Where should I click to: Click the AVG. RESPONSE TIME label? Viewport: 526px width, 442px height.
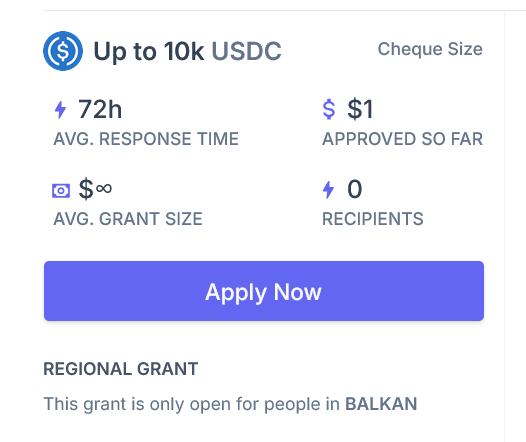pyautogui.click(x=146, y=139)
